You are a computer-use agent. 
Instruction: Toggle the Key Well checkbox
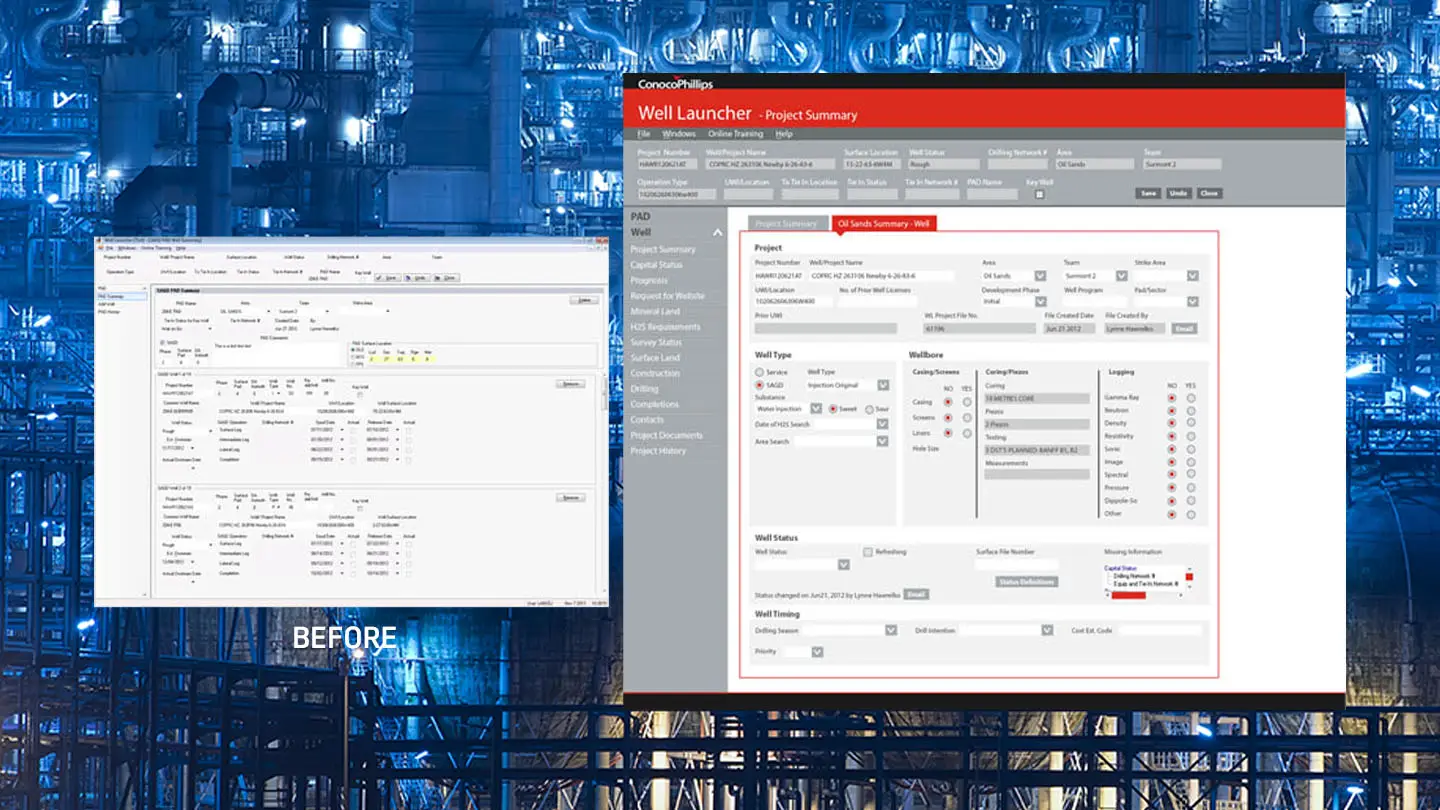pos(1040,194)
